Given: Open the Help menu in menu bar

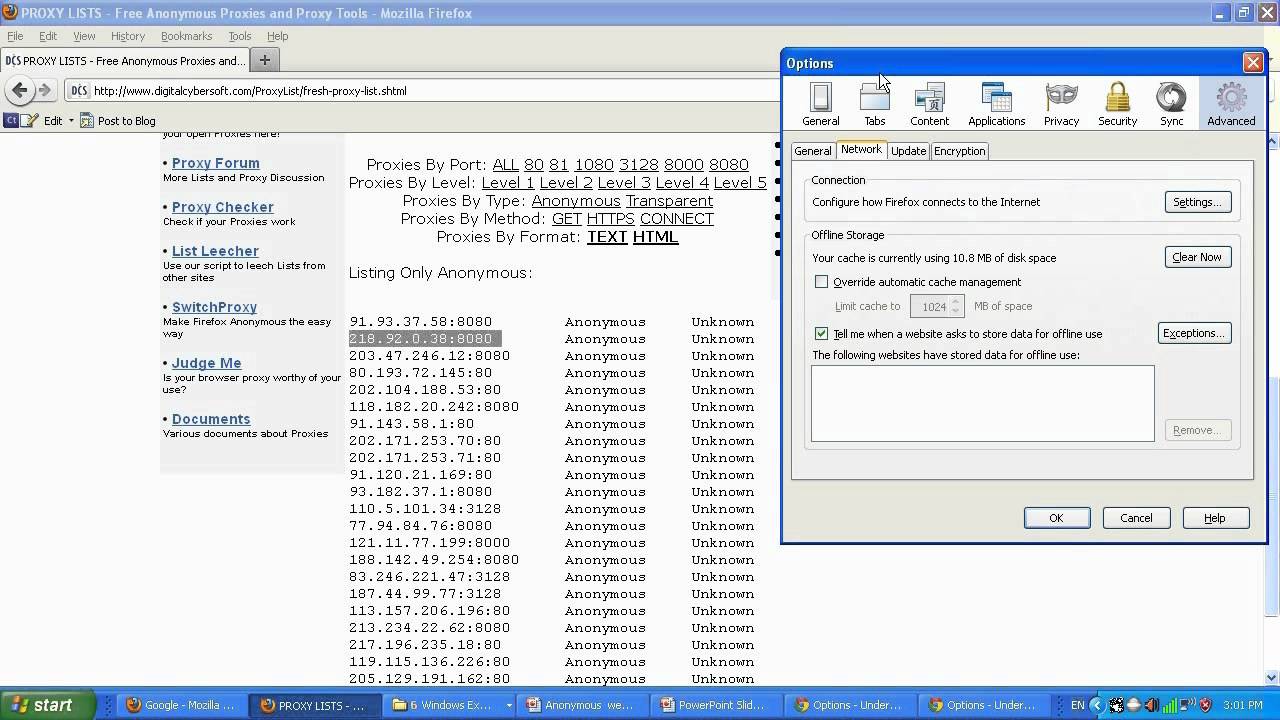Looking at the screenshot, I should [x=277, y=36].
